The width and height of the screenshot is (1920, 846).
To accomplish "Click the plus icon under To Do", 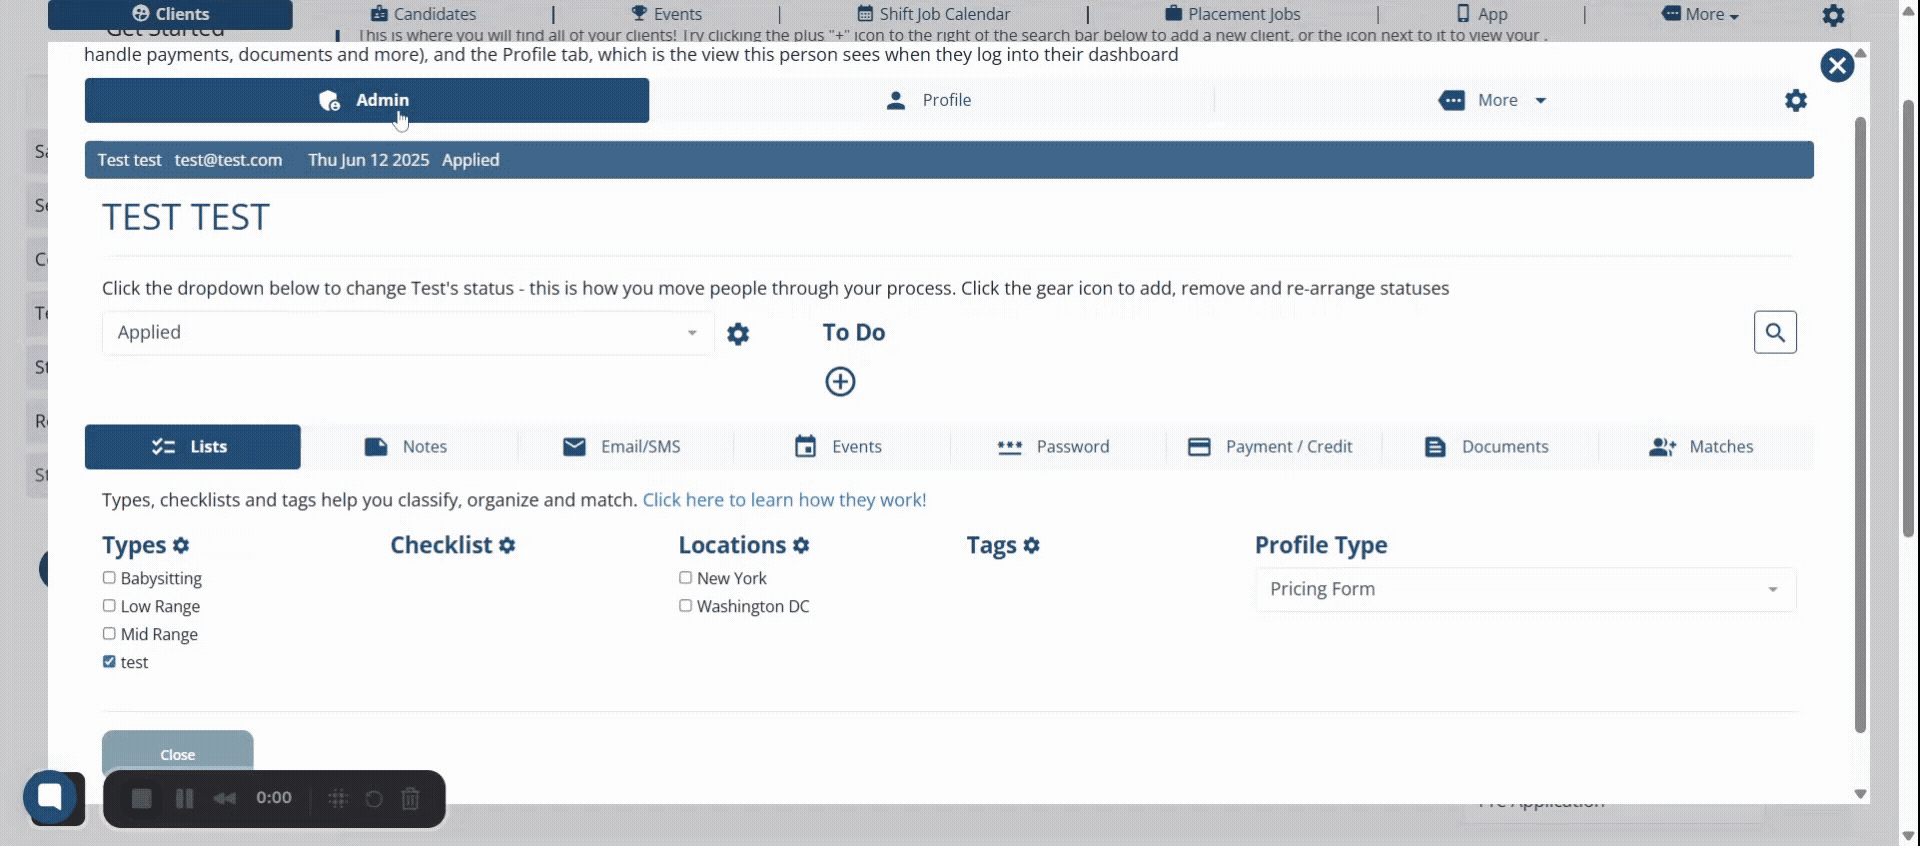I will [x=840, y=382].
